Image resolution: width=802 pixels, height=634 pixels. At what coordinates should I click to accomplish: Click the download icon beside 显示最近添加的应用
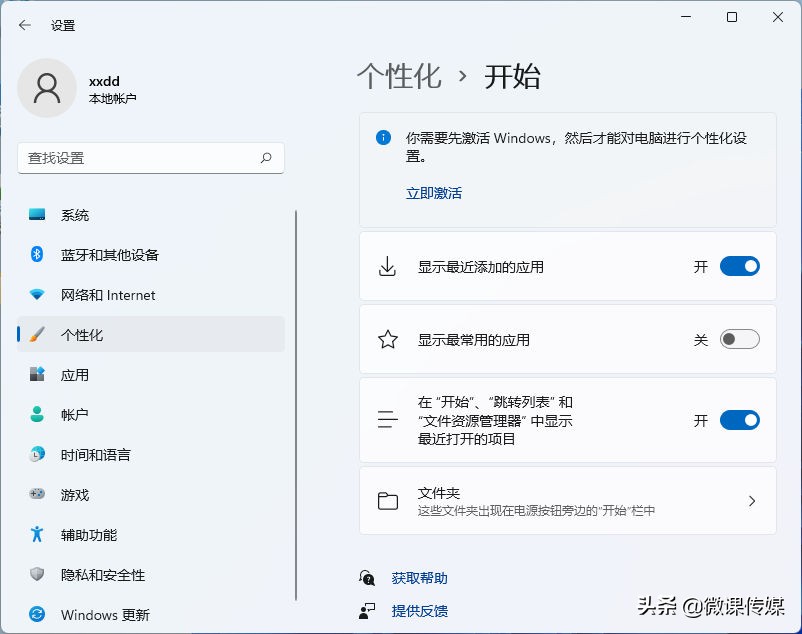(x=387, y=266)
